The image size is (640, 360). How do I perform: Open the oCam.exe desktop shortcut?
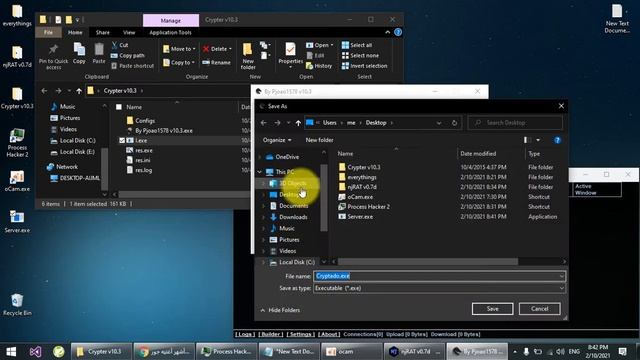tap(17, 180)
